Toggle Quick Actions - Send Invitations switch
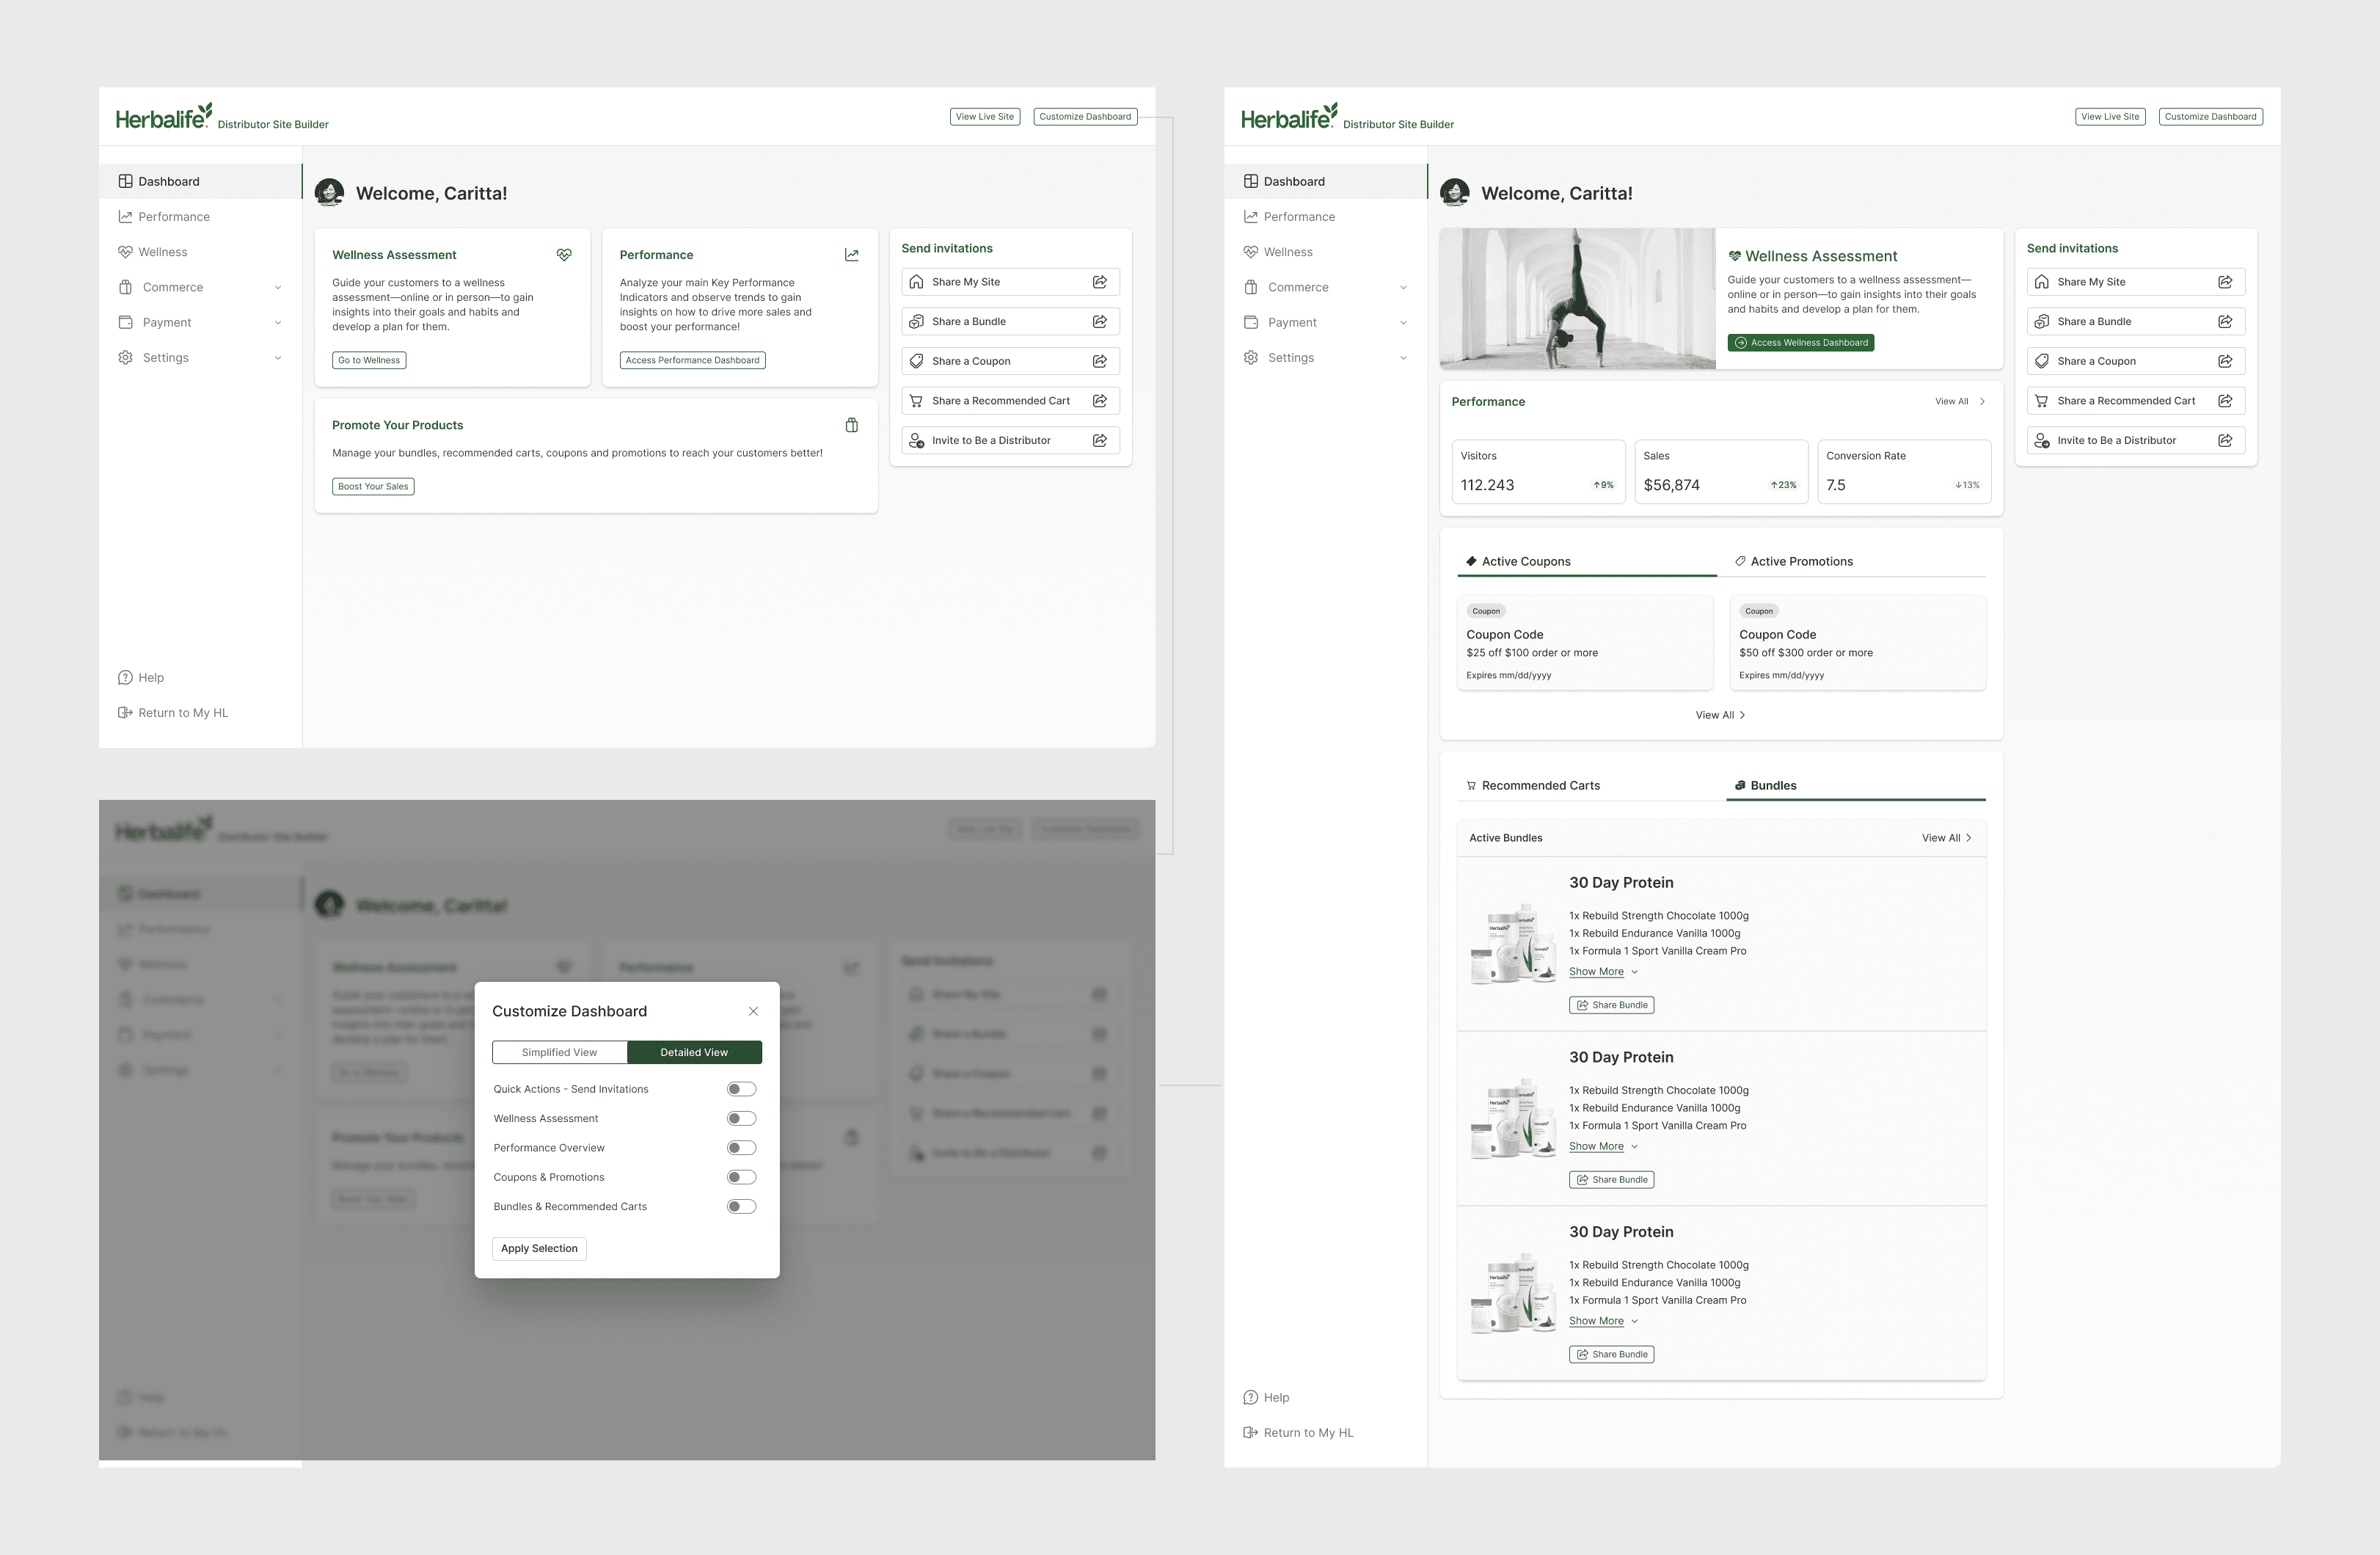 741,1089
